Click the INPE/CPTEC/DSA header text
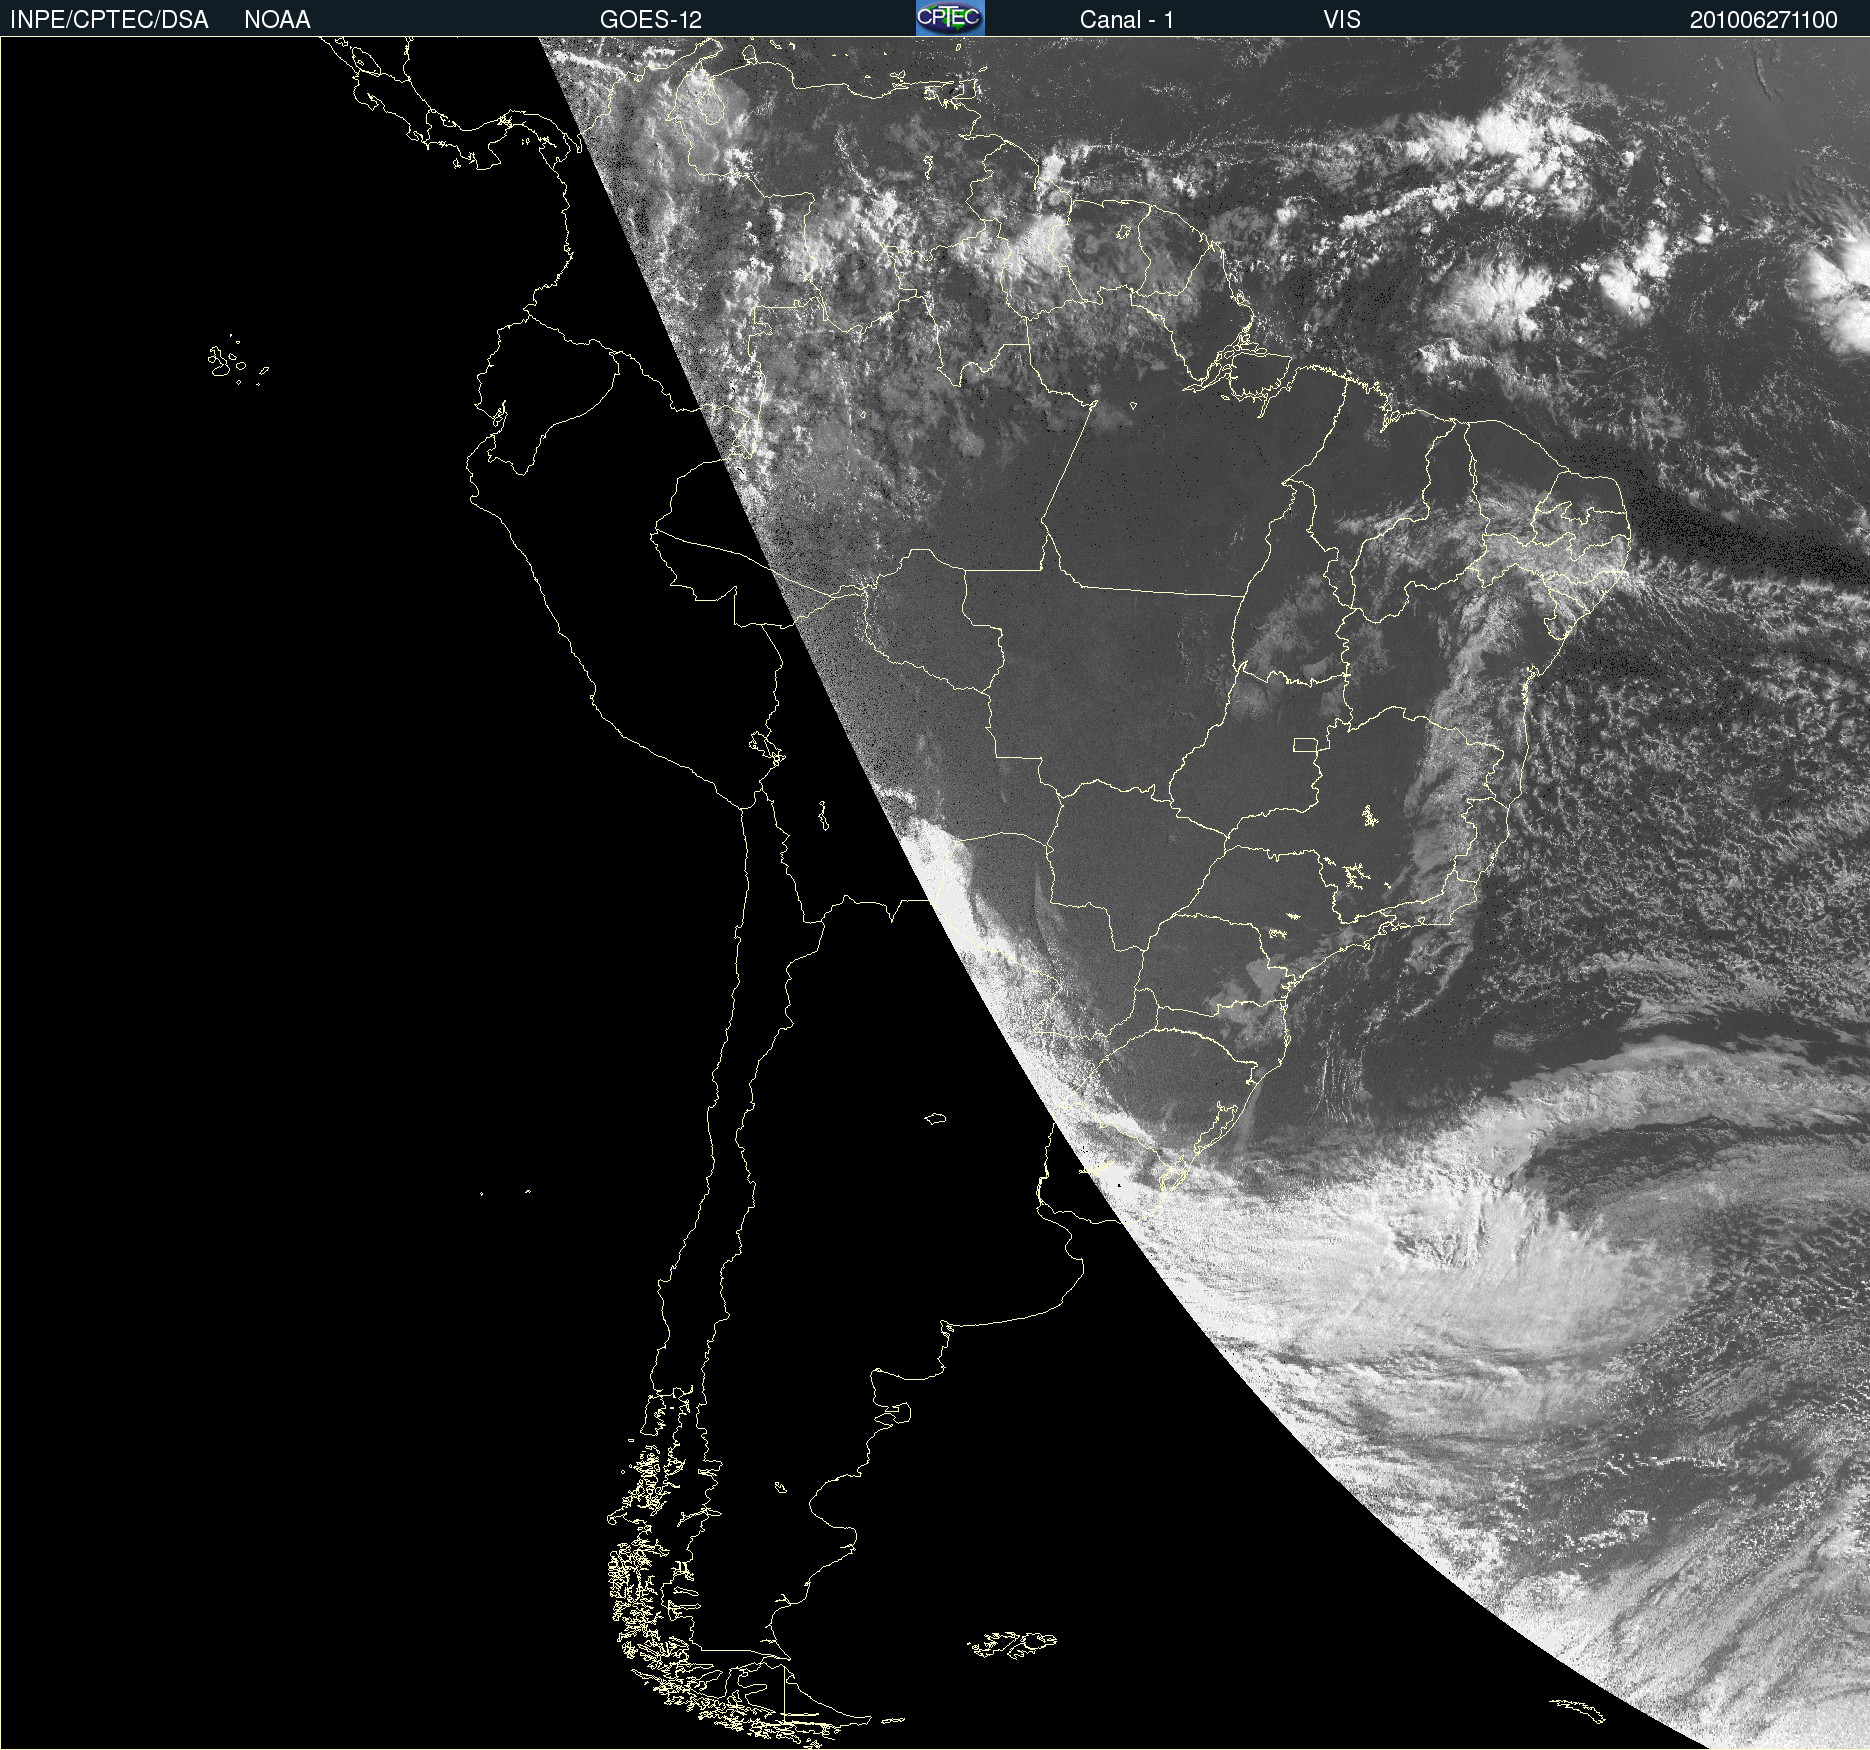This screenshot has width=1870, height=1750. coord(109,20)
